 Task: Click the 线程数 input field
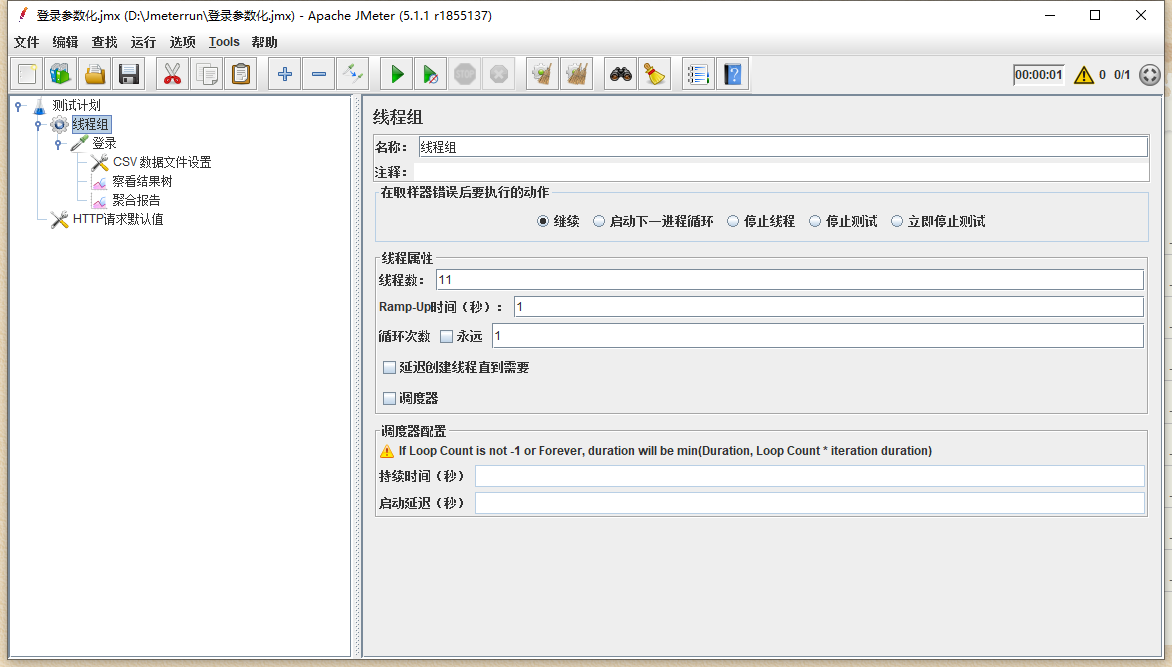click(x=789, y=280)
